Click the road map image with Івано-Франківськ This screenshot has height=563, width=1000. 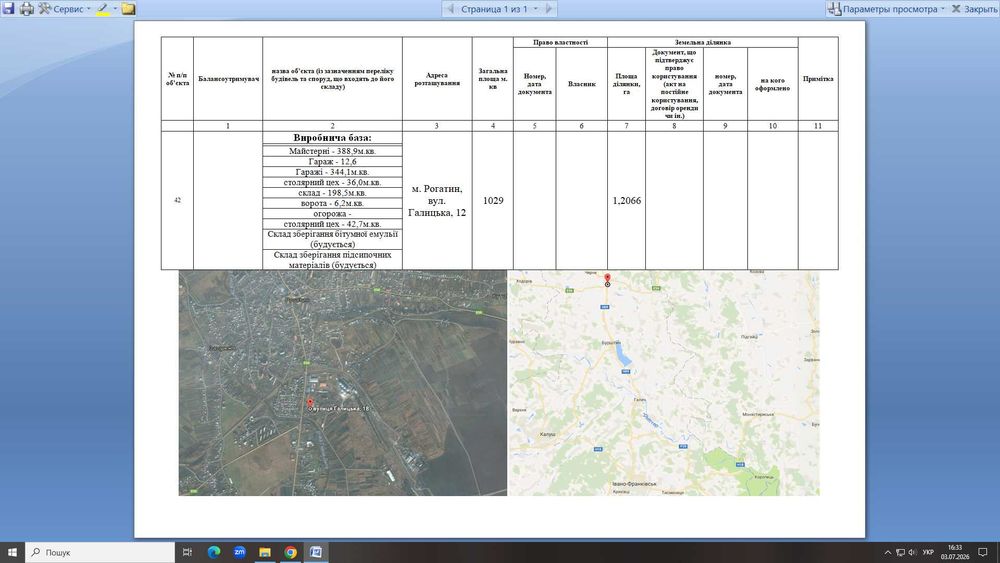[x=664, y=383]
